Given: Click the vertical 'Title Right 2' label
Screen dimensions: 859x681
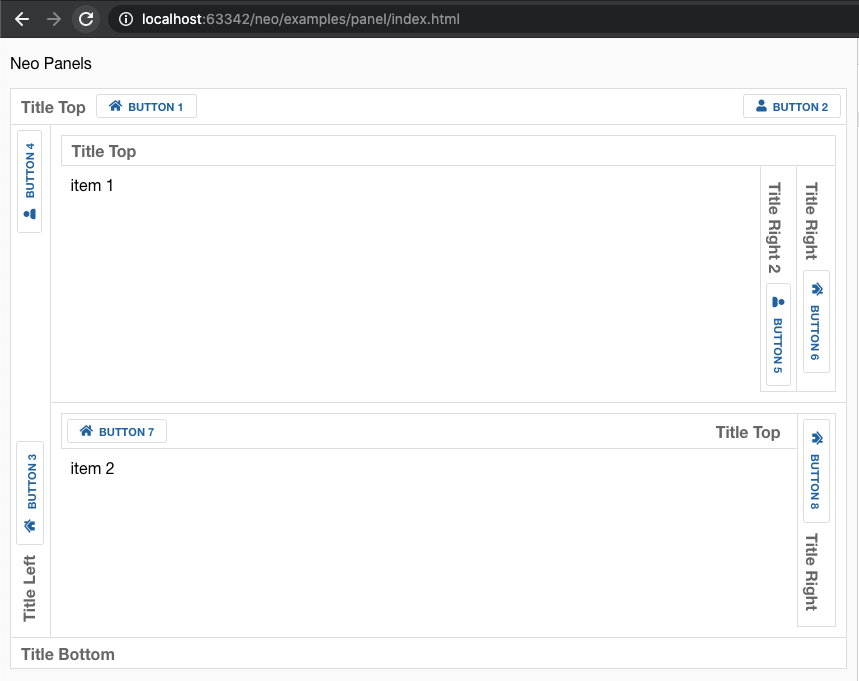Looking at the screenshot, I should click(x=774, y=227).
